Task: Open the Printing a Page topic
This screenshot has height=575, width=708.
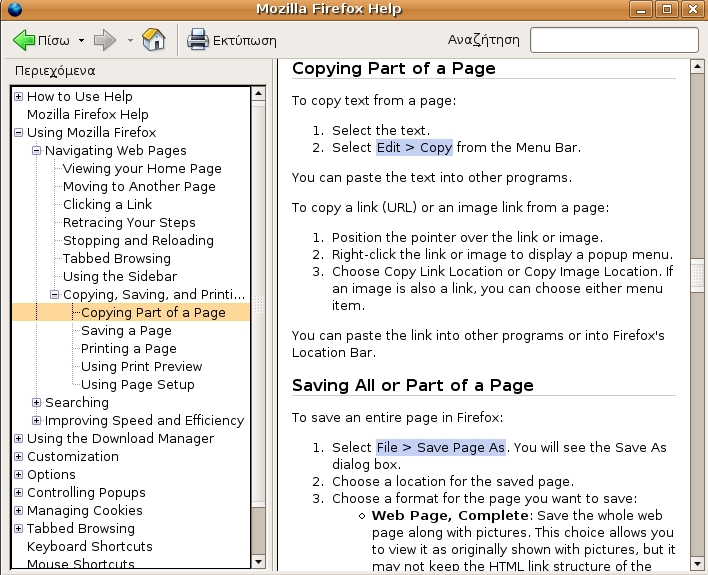Action: pyautogui.click(x=129, y=349)
